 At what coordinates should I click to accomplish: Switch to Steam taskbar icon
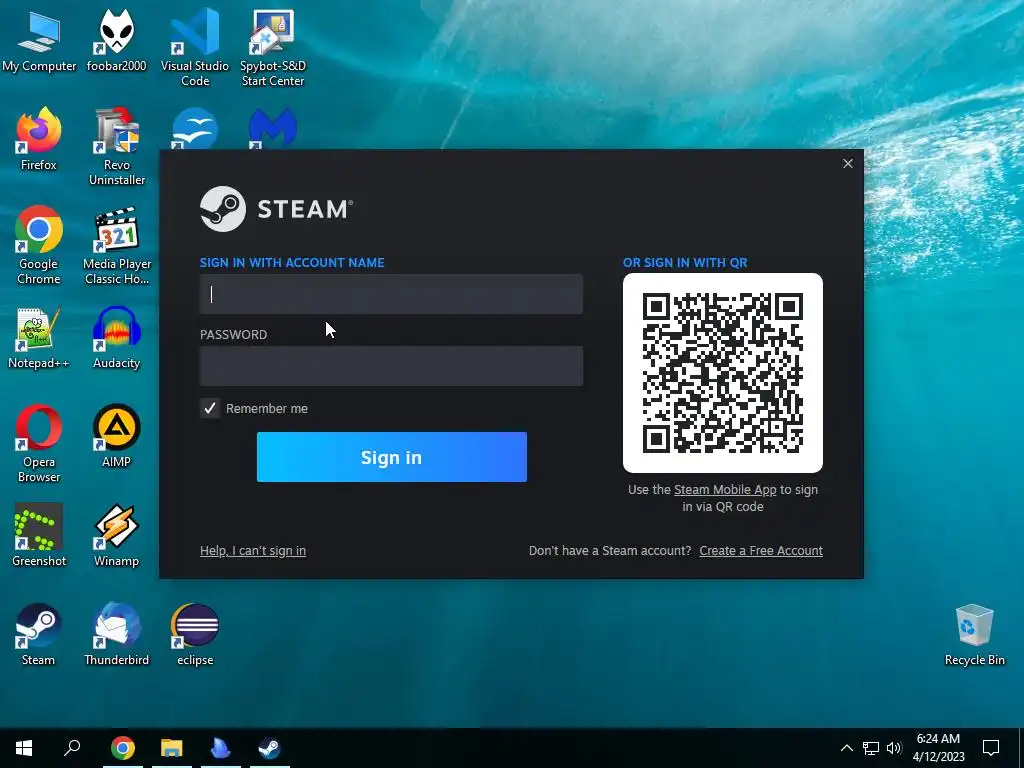pos(270,748)
